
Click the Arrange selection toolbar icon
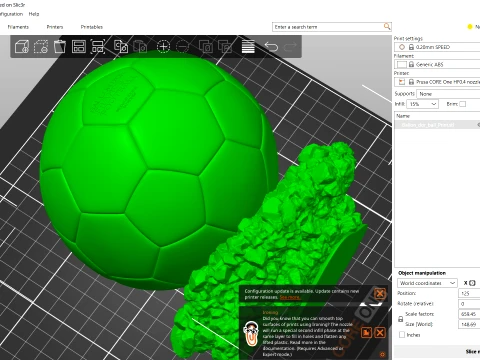coord(98,47)
